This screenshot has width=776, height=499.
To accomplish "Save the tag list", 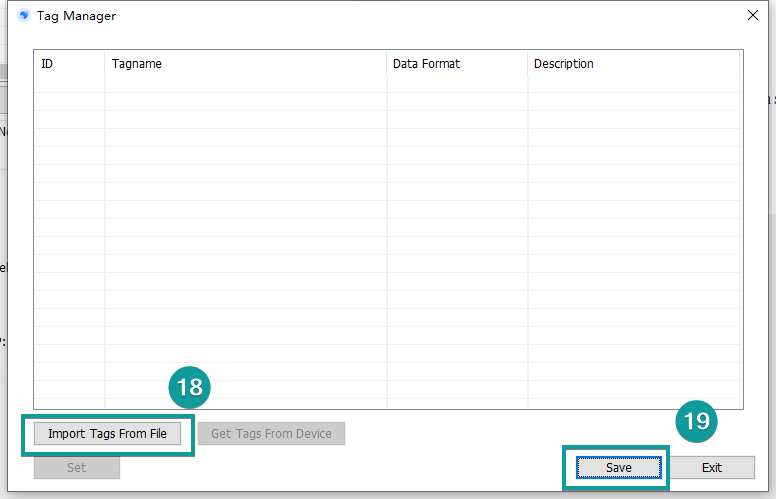I will point(618,467).
